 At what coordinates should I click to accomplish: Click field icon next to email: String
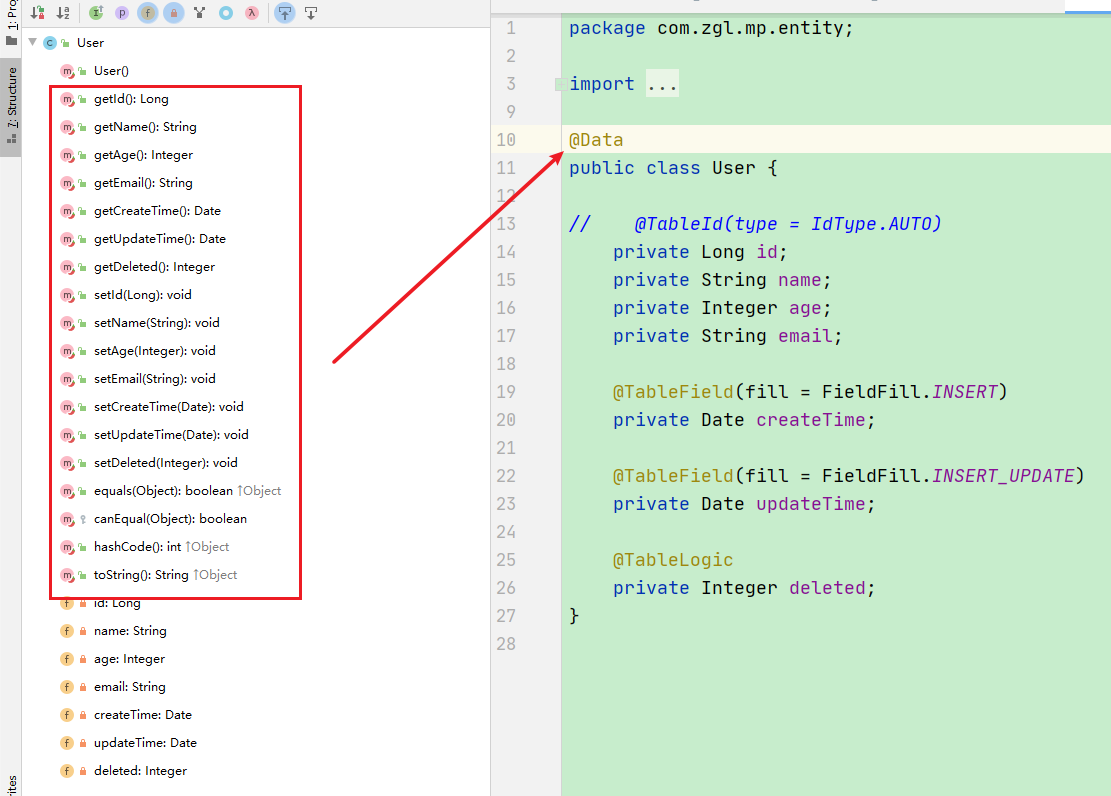pyautogui.click(x=67, y=687)
